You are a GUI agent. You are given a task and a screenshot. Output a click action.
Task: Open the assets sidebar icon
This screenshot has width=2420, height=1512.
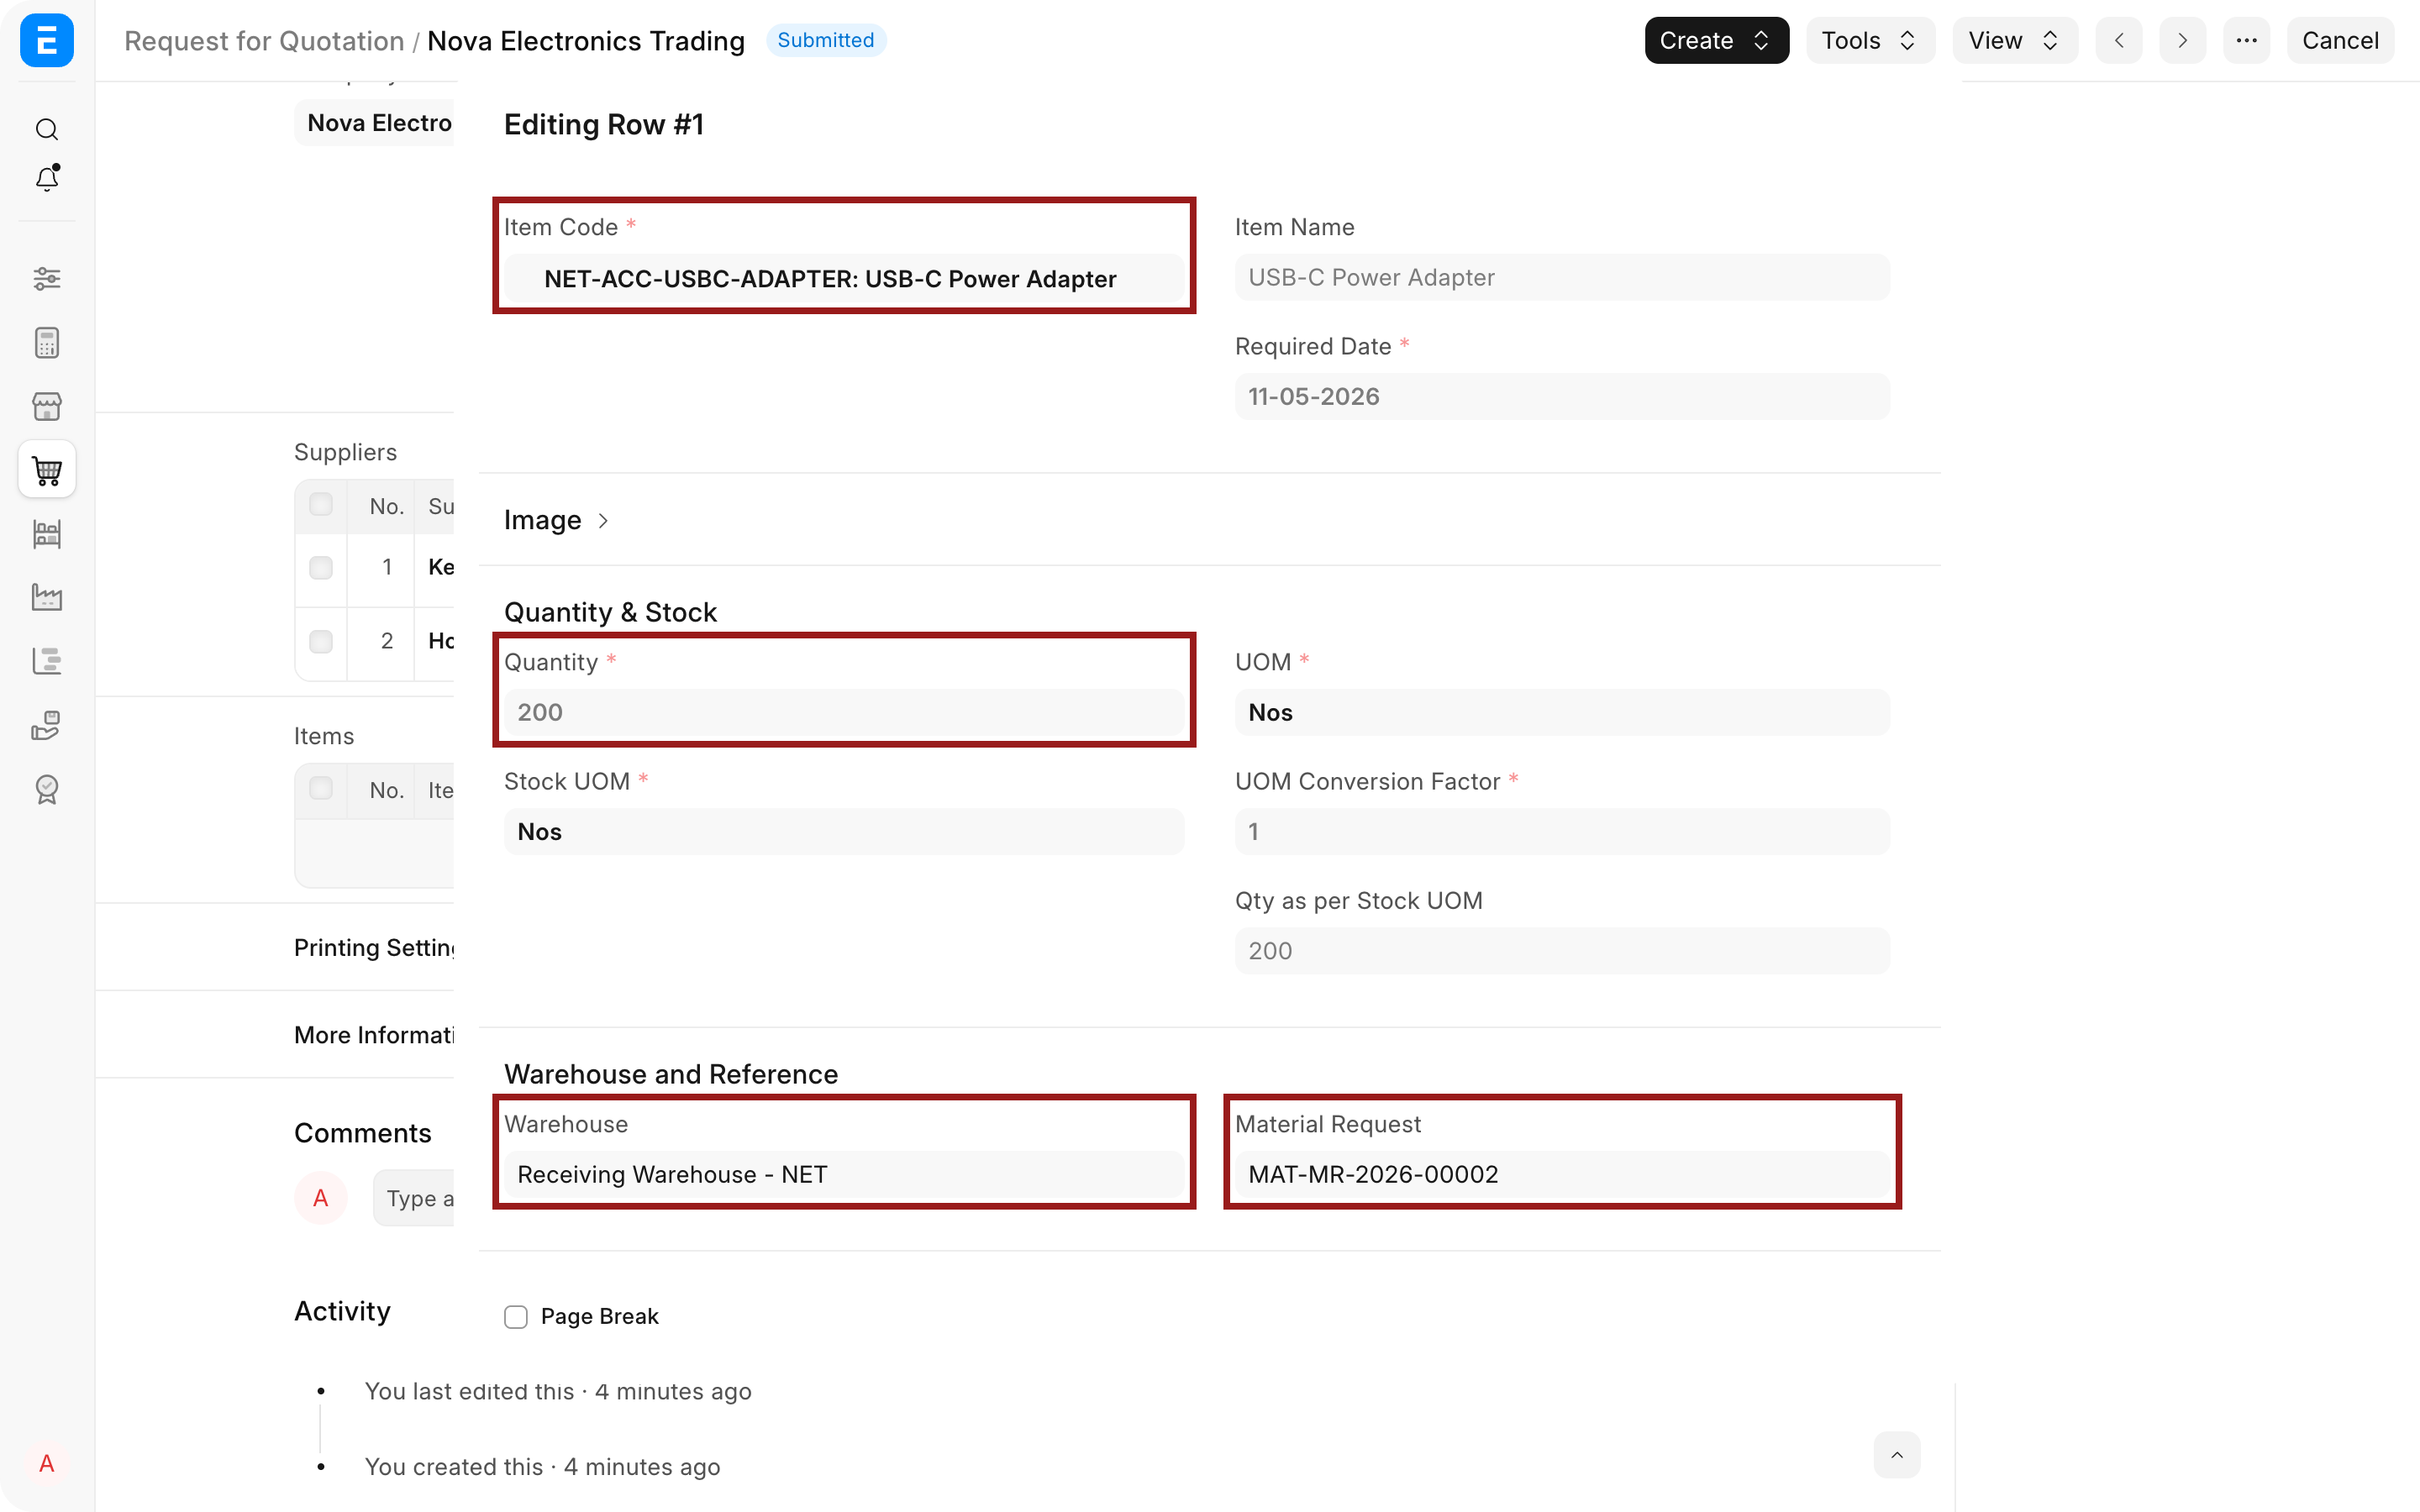[x=47, y=725]
